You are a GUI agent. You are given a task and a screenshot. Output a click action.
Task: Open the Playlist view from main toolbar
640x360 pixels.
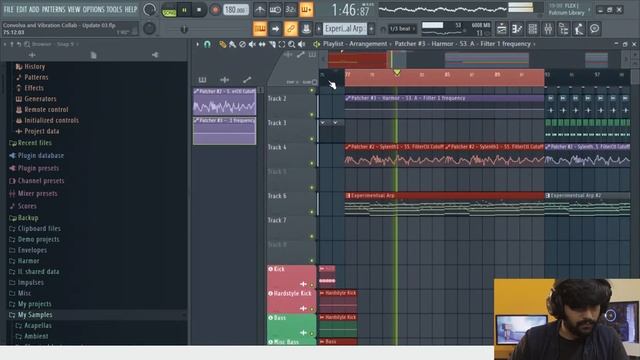pyautogui.click(x=502, y=29)
